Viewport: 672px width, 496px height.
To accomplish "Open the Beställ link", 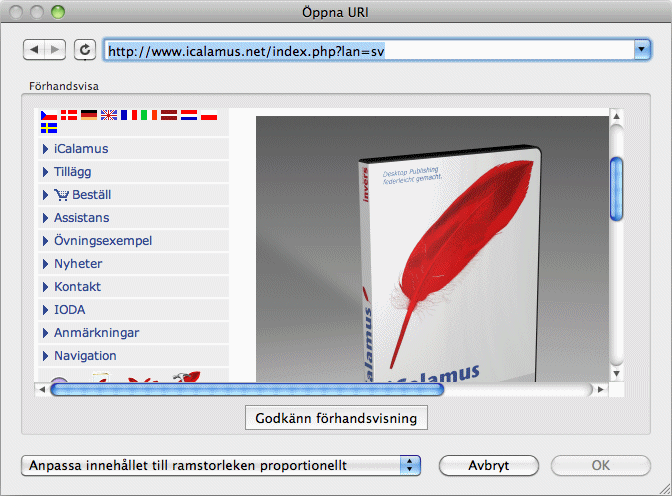I will click(92, 195).
